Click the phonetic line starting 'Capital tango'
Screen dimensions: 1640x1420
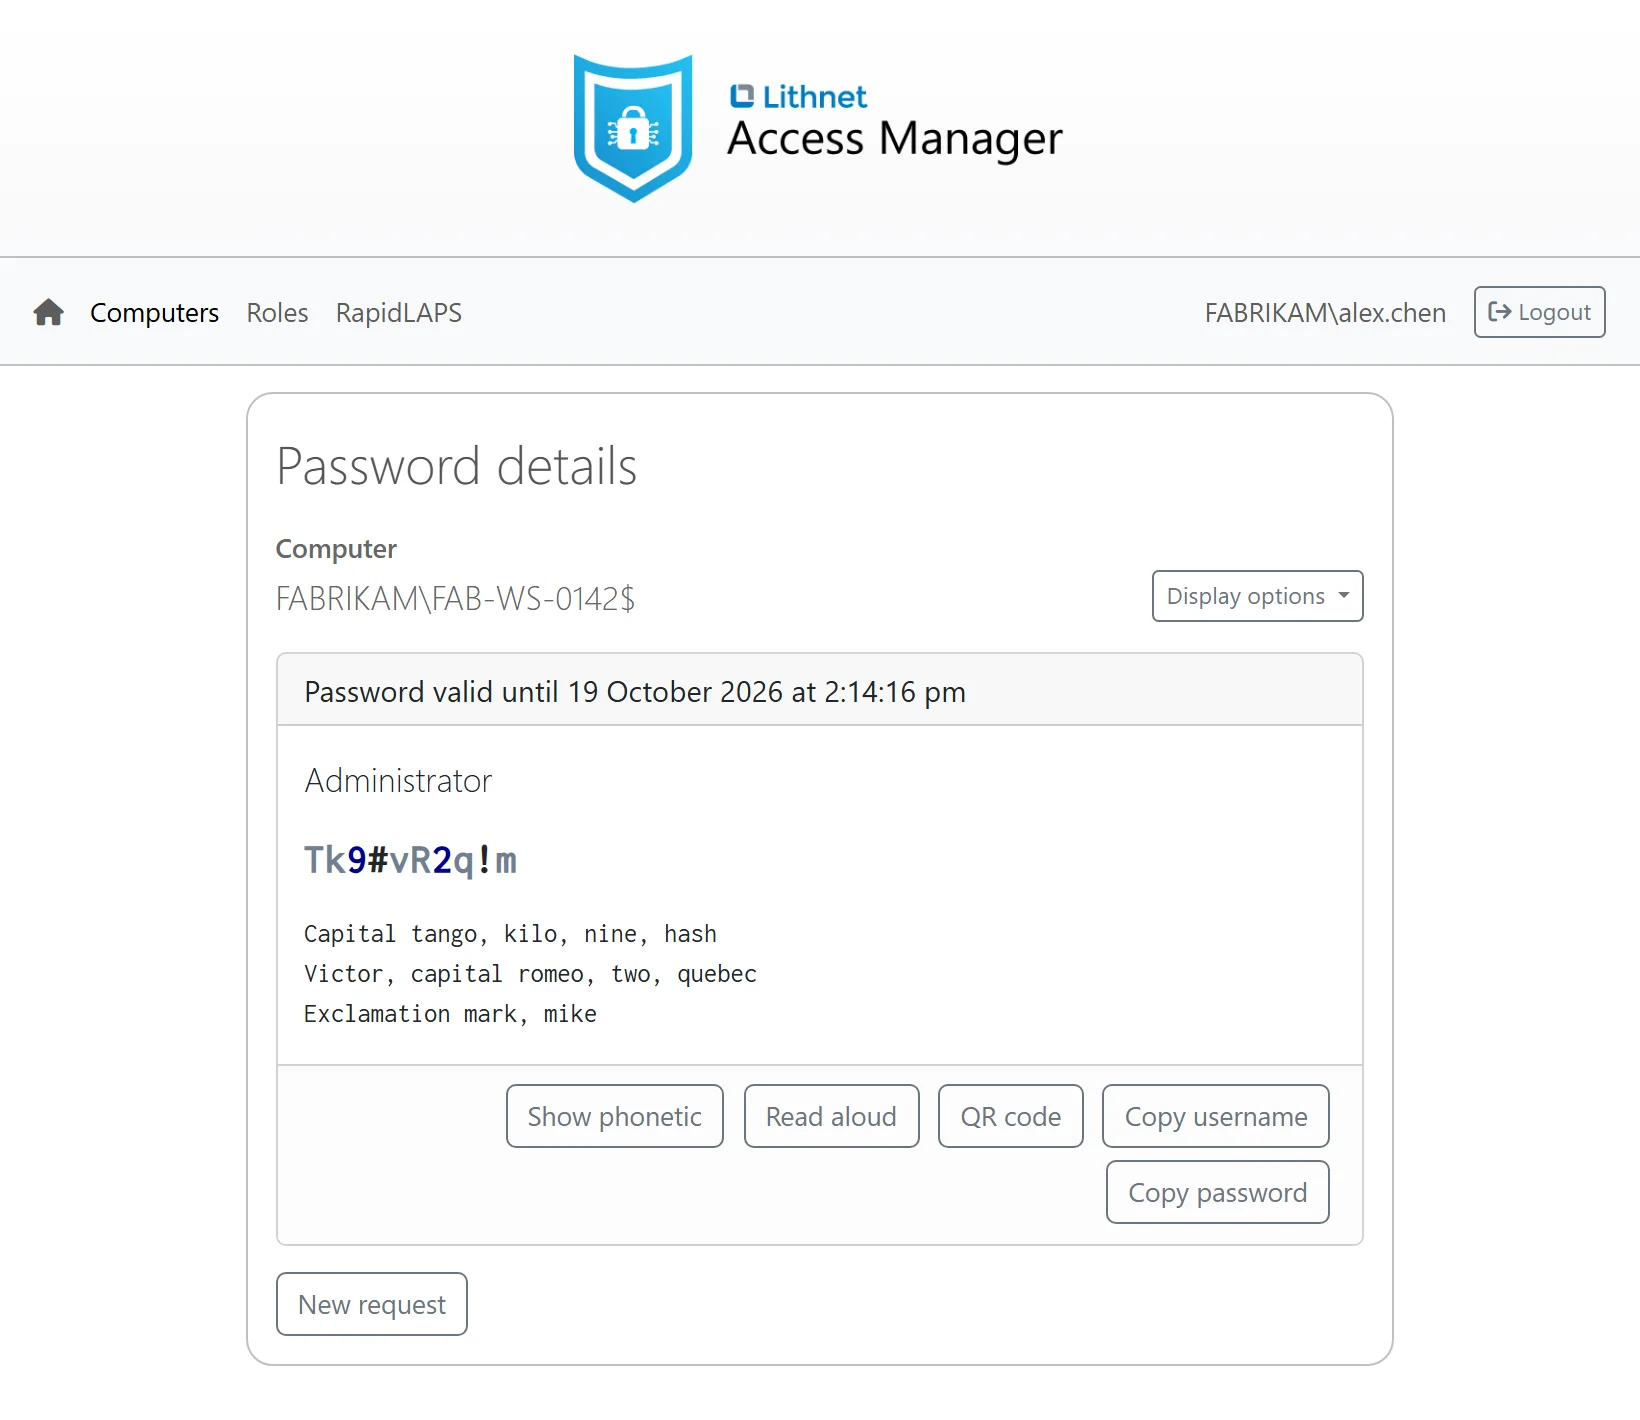[510, 934]
